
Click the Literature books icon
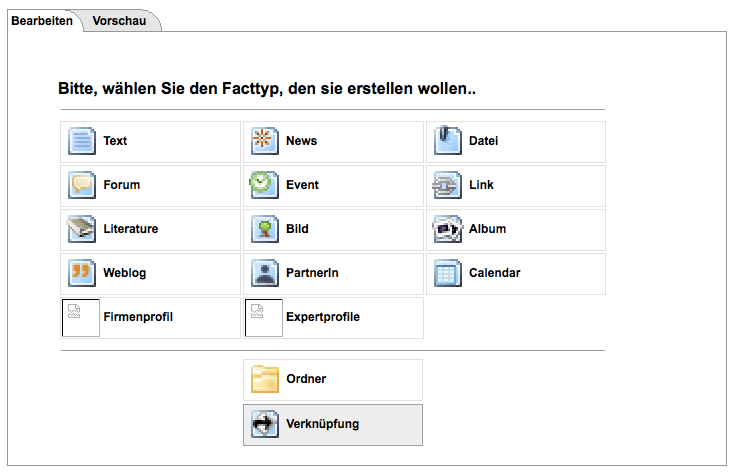click(81, 230)
